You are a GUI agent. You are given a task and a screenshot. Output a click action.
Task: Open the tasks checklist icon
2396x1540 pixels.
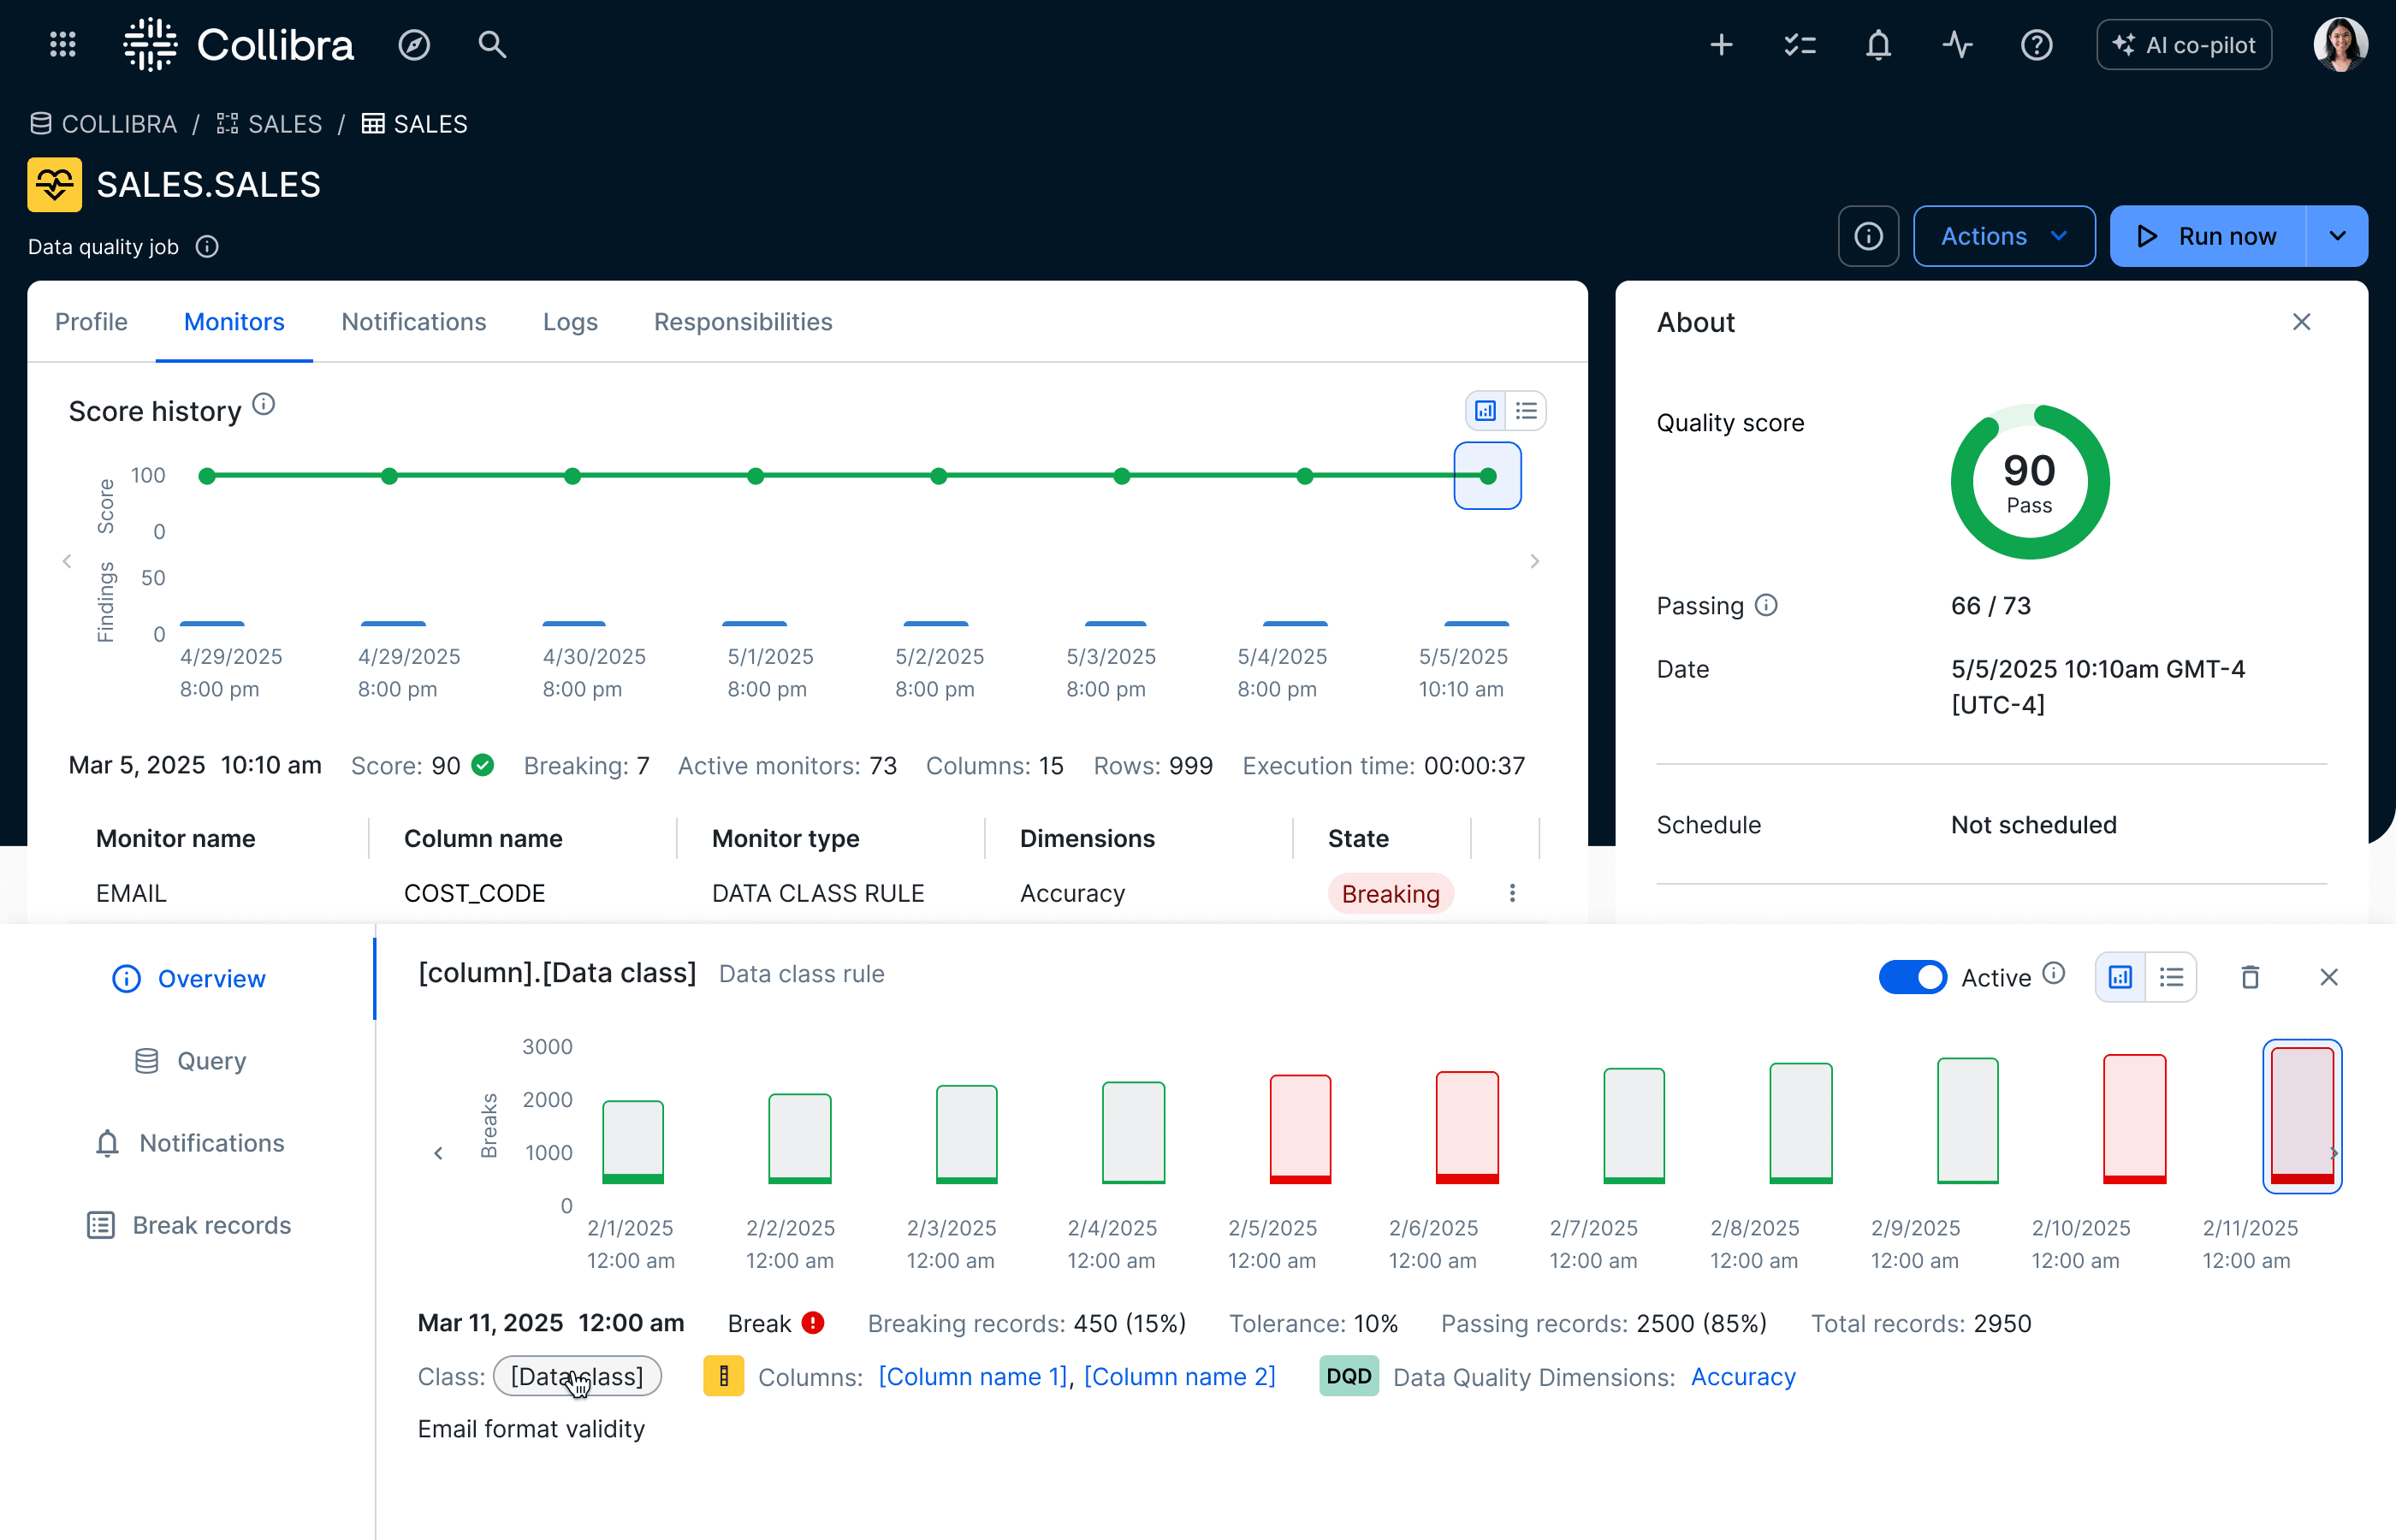(x=1800, y=44)
